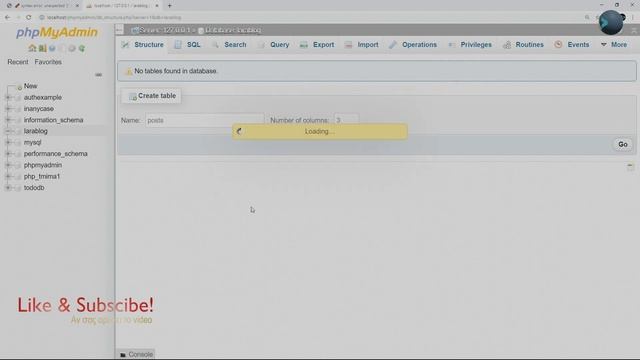The image size is (640, 360).
Task: Open navigation panel settings gear icon
Action: 72,48
